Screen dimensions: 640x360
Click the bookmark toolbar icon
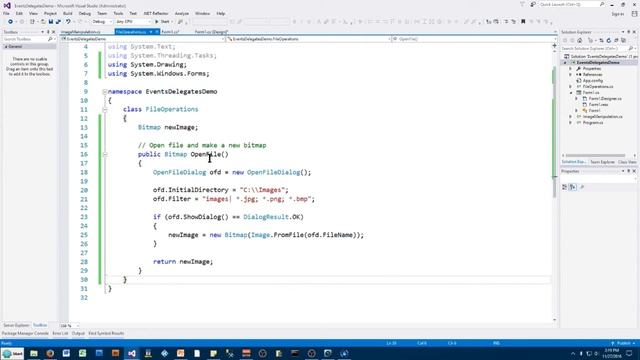point(523,22)
